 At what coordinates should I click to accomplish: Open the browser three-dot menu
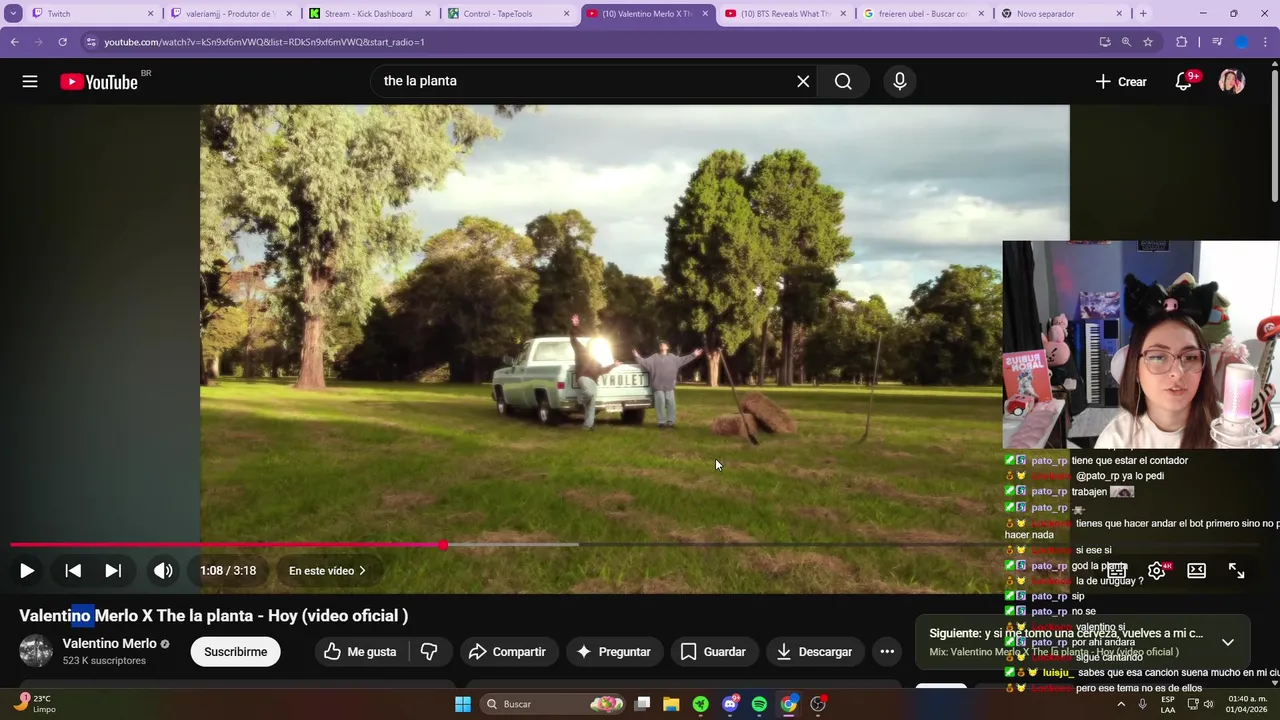tap(1267, 42)
